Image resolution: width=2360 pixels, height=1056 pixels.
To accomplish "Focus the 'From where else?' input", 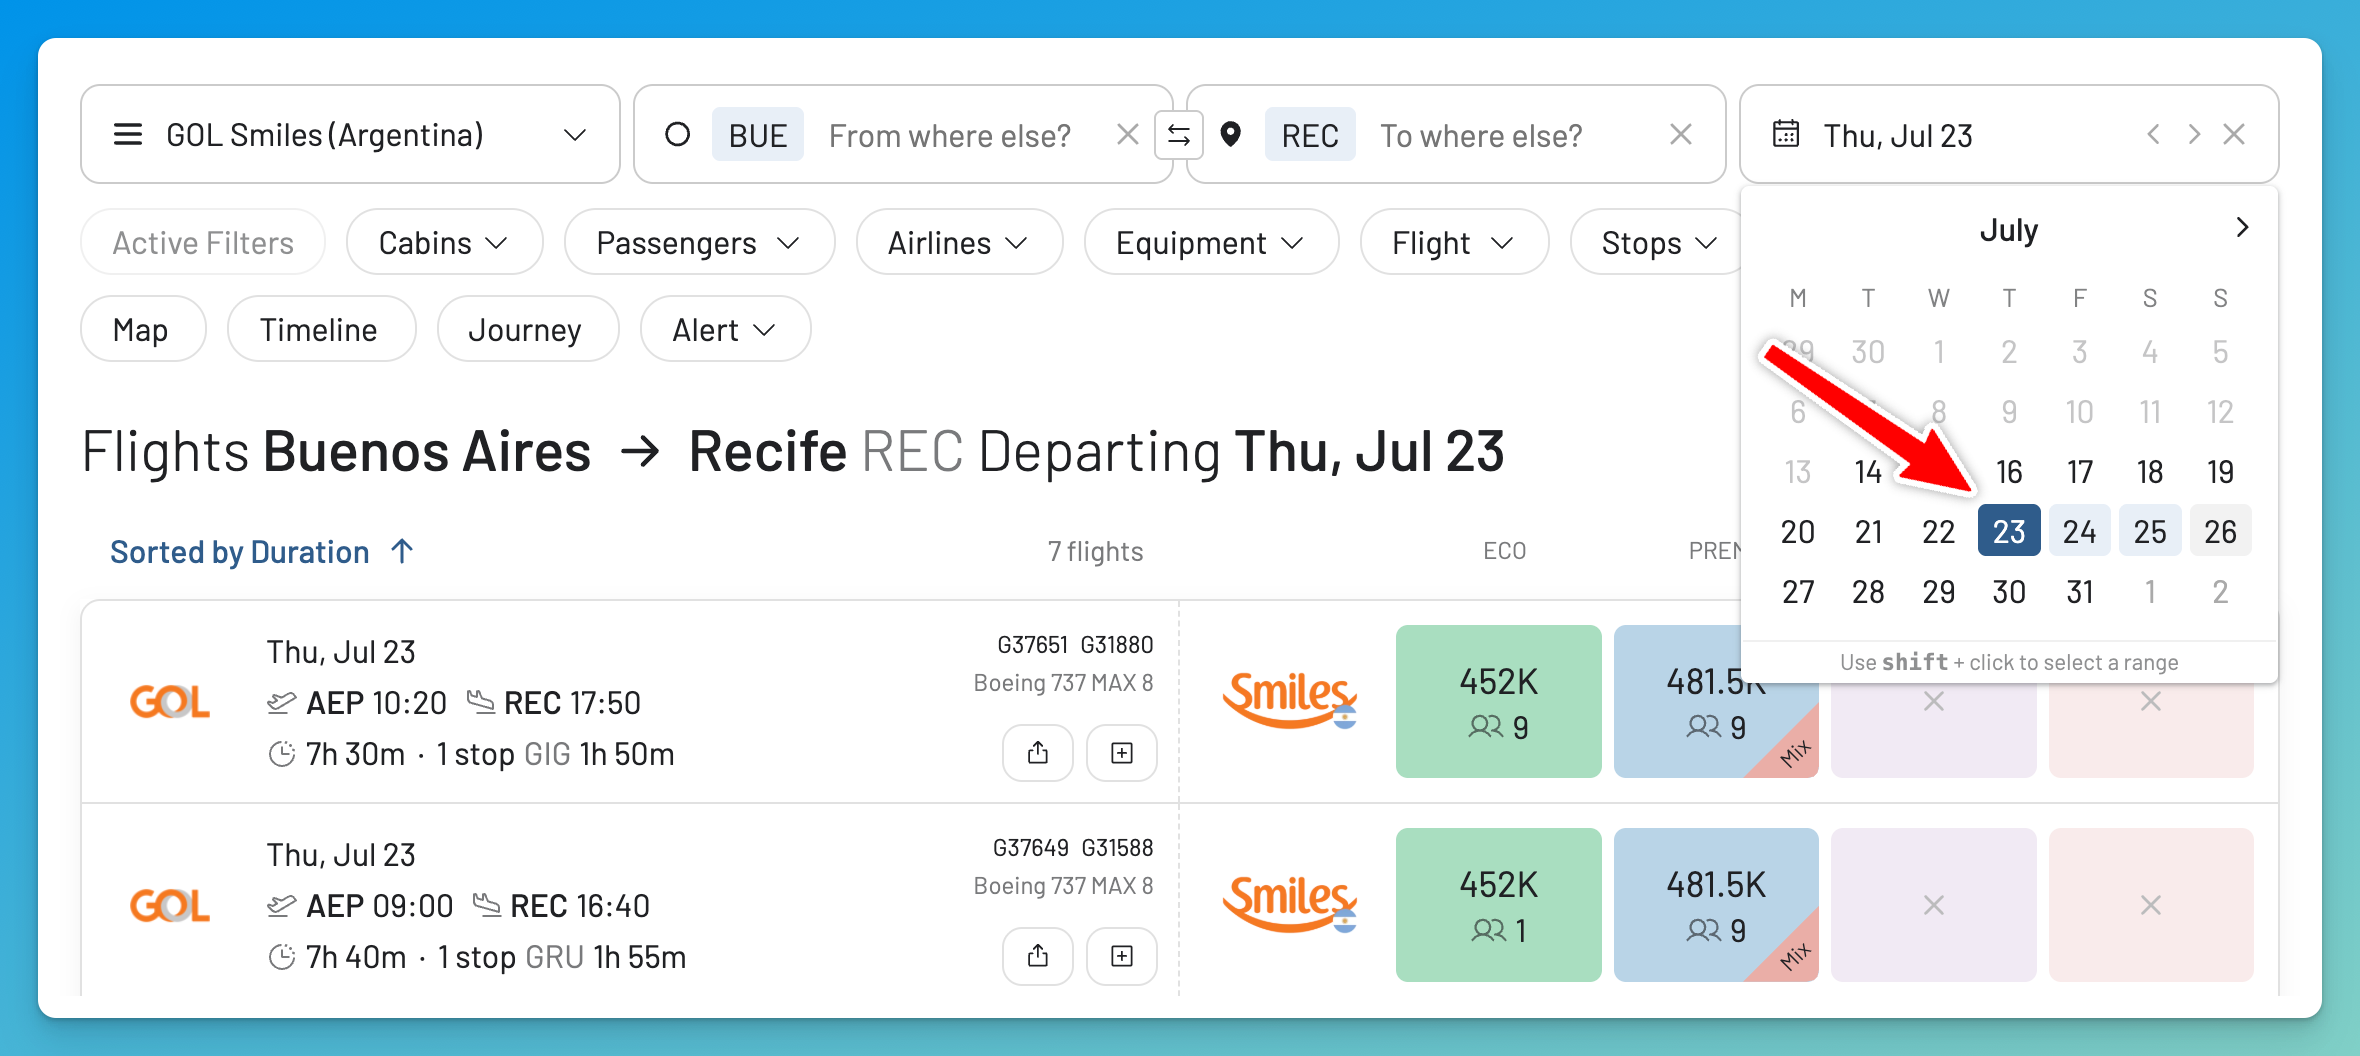I will [x=949, y=135].
